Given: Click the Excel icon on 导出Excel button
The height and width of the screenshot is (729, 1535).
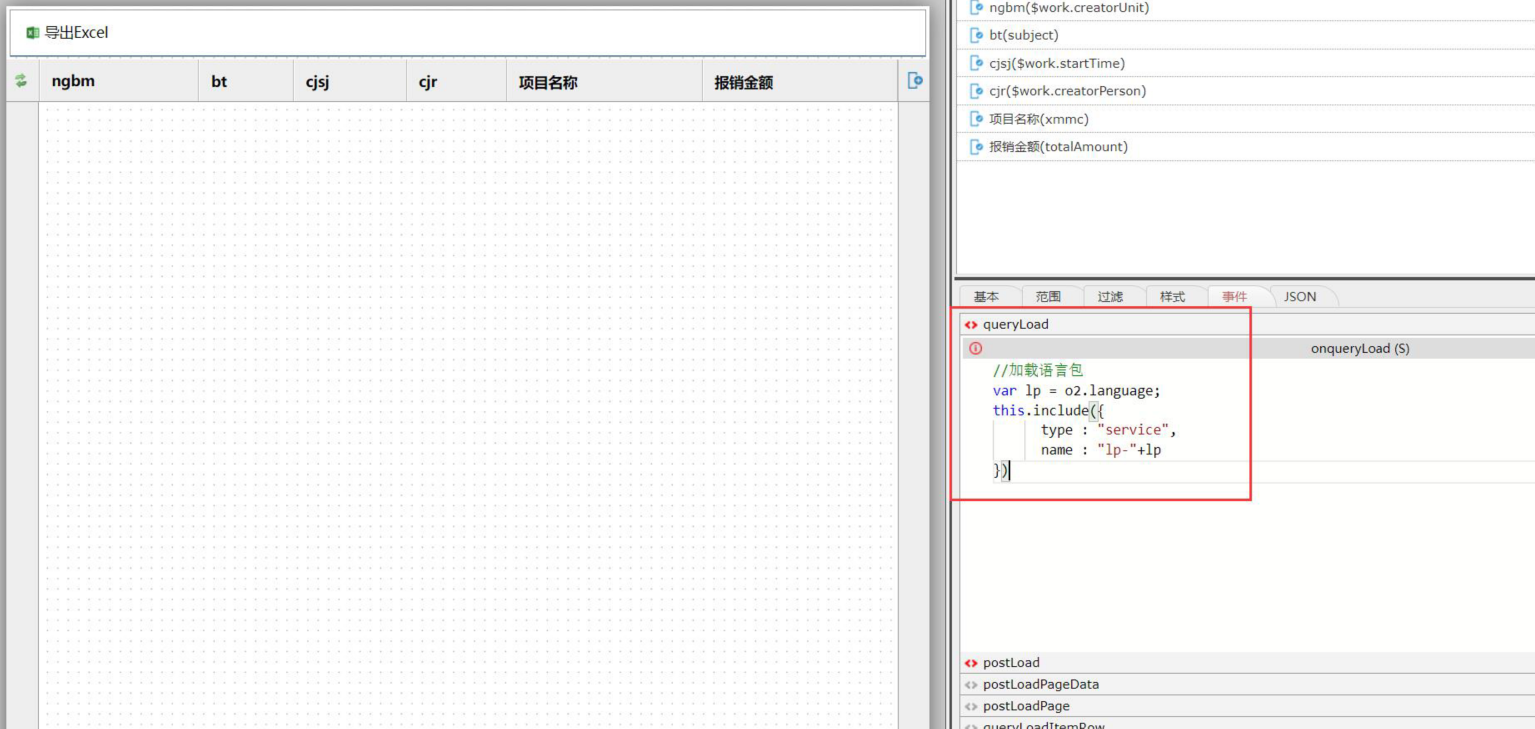Looking at the screenshot, I should [33, 33].
